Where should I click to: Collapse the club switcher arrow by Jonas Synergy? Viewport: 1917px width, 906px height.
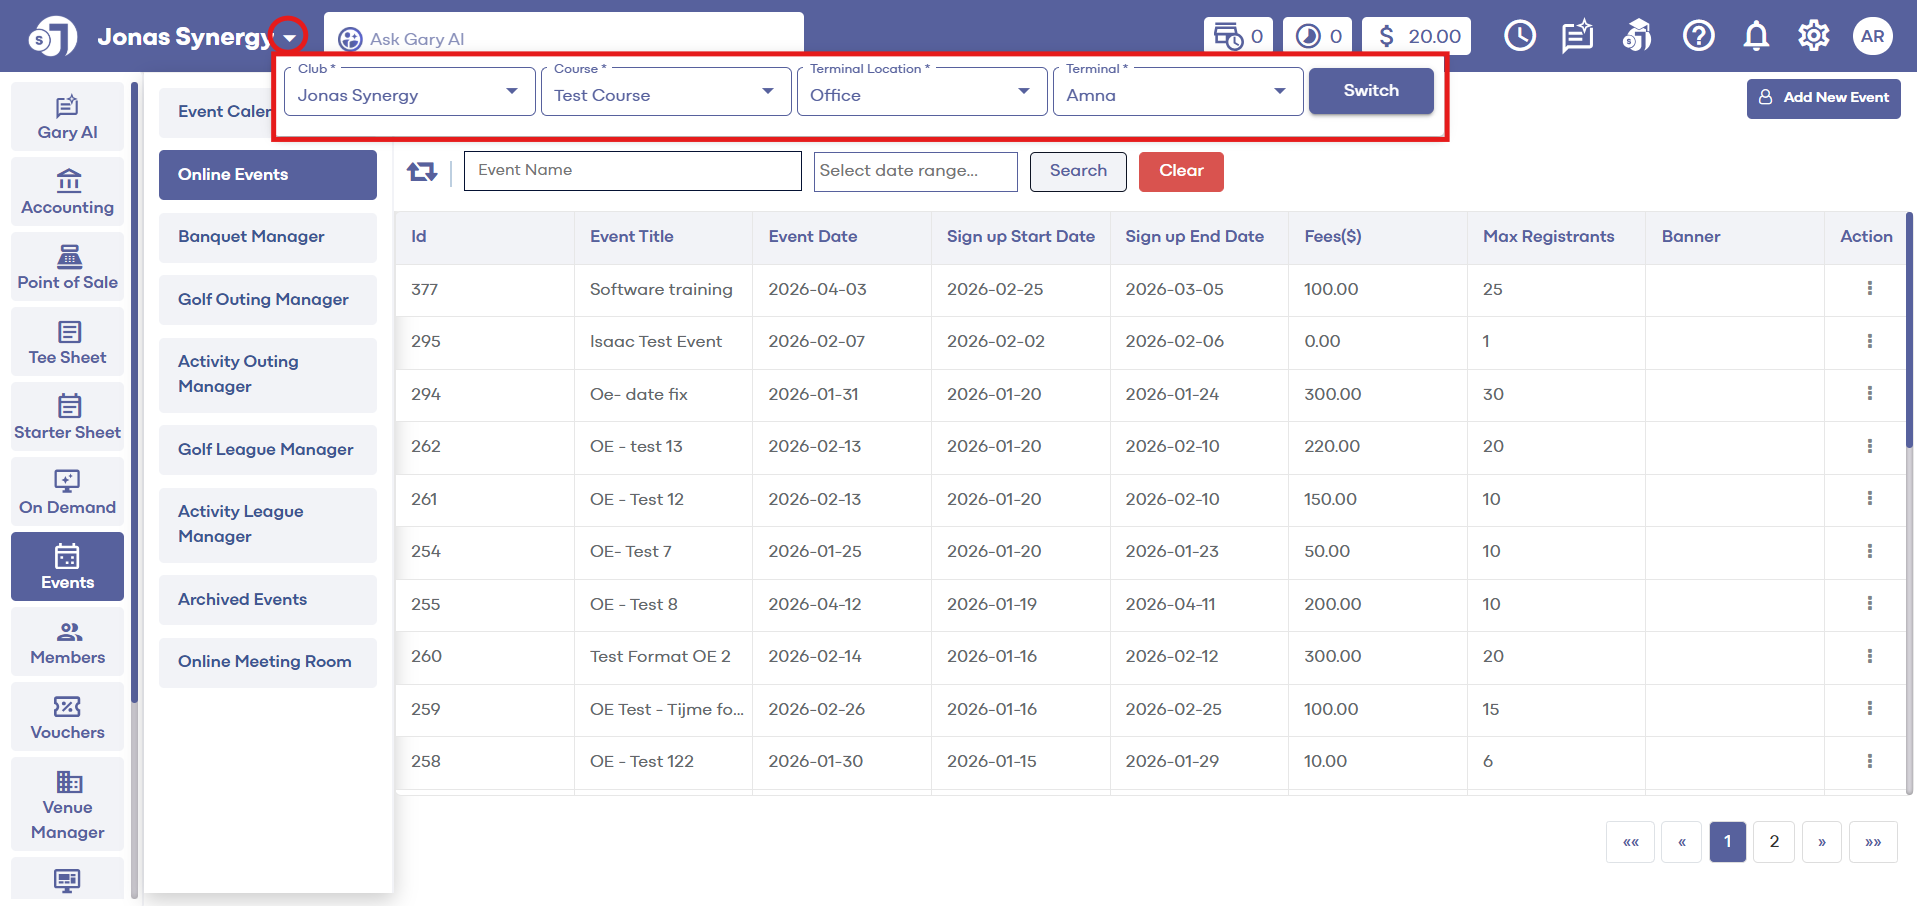[289, 38]
